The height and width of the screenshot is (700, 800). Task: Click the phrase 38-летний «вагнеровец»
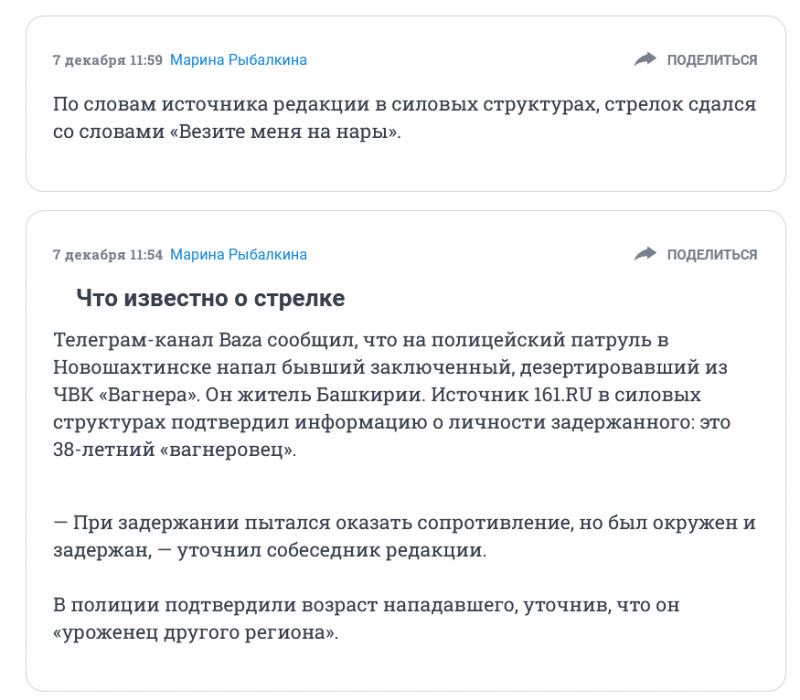pos(176,450)
